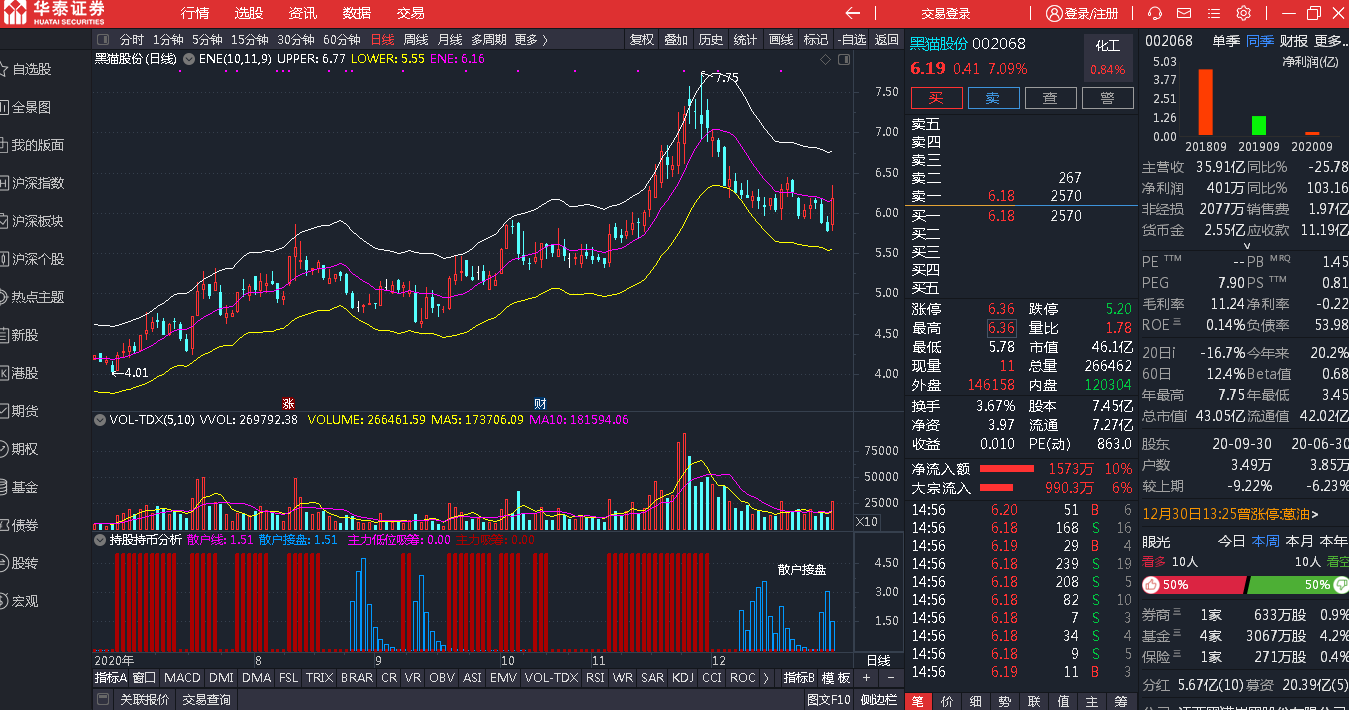Click the zoom-out minus button under chart

pyautogui.click(x=890, y=678)
